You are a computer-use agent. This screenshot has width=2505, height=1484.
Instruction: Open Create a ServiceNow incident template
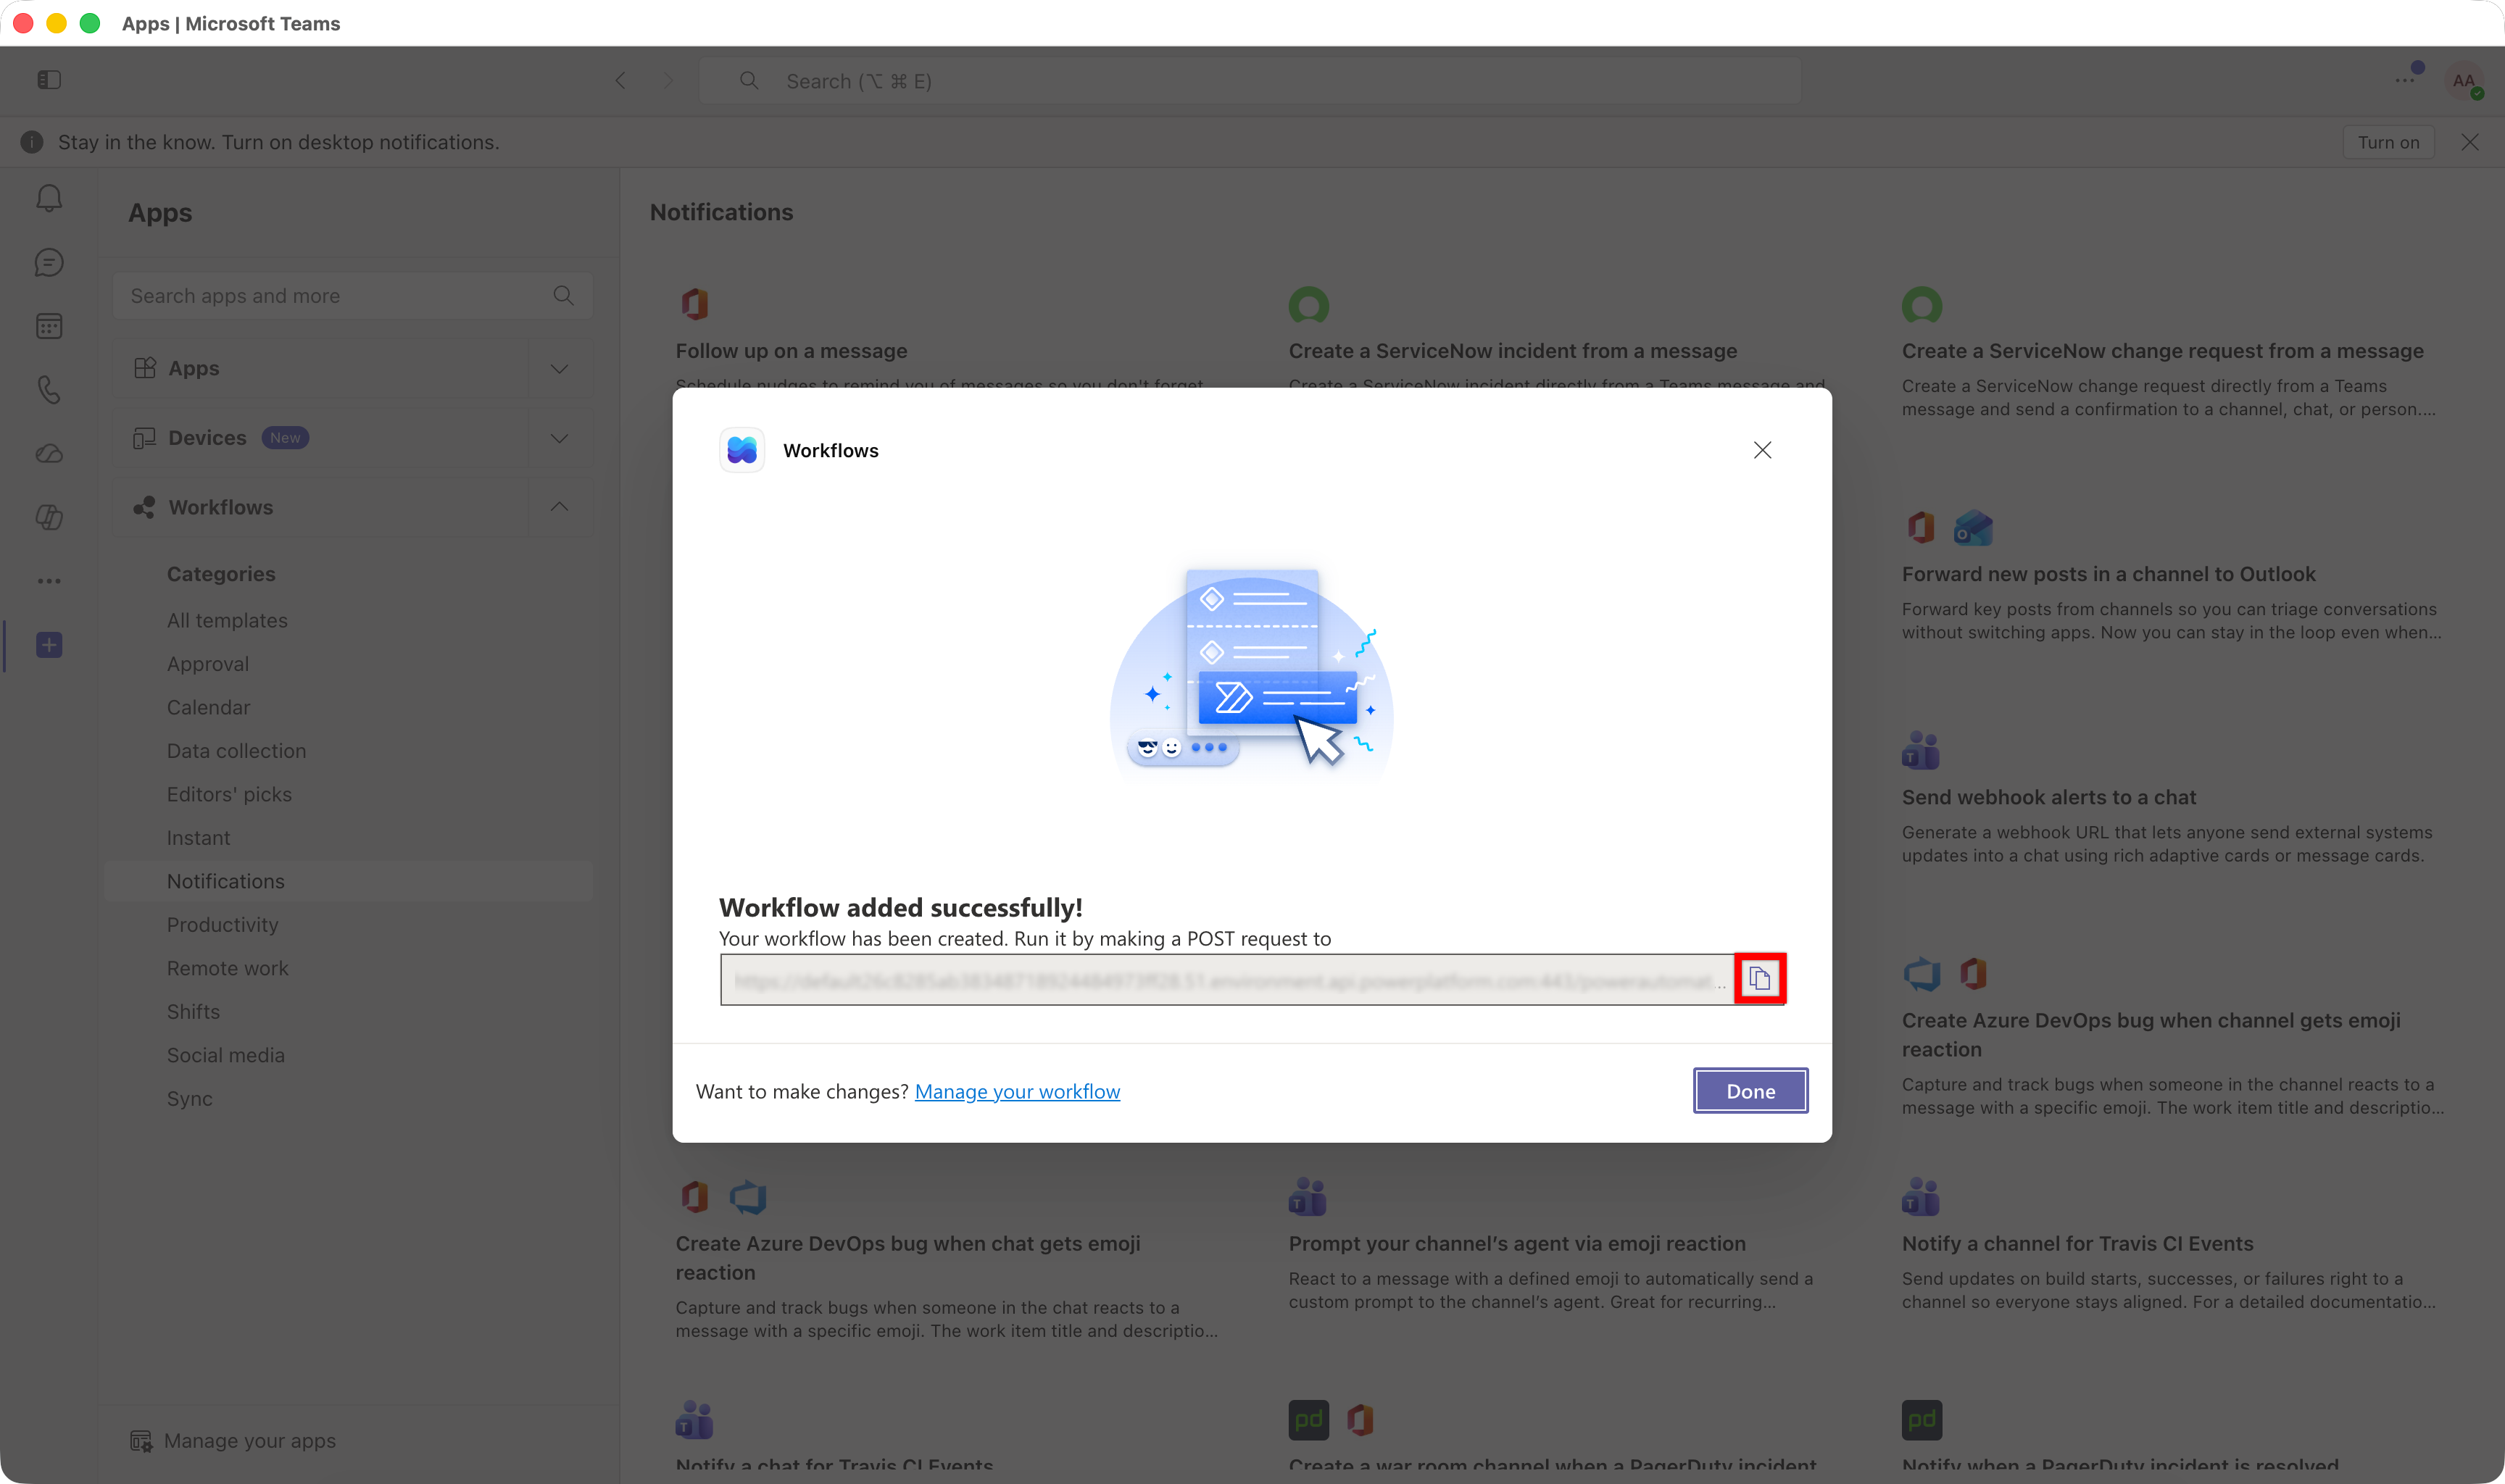(1512, 351)
